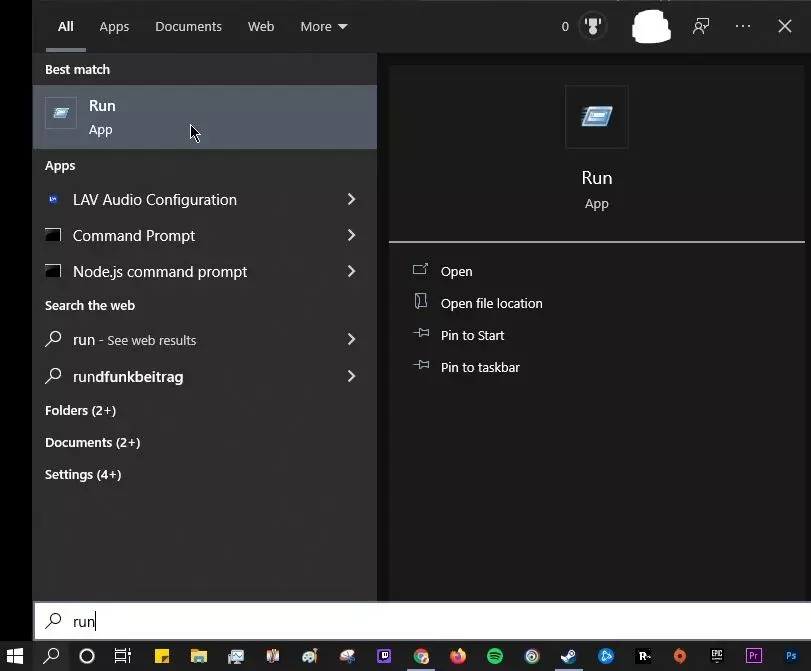Open the feedback person icon
The height and width of the screenshot is (671, 811).
coord(701,26)
